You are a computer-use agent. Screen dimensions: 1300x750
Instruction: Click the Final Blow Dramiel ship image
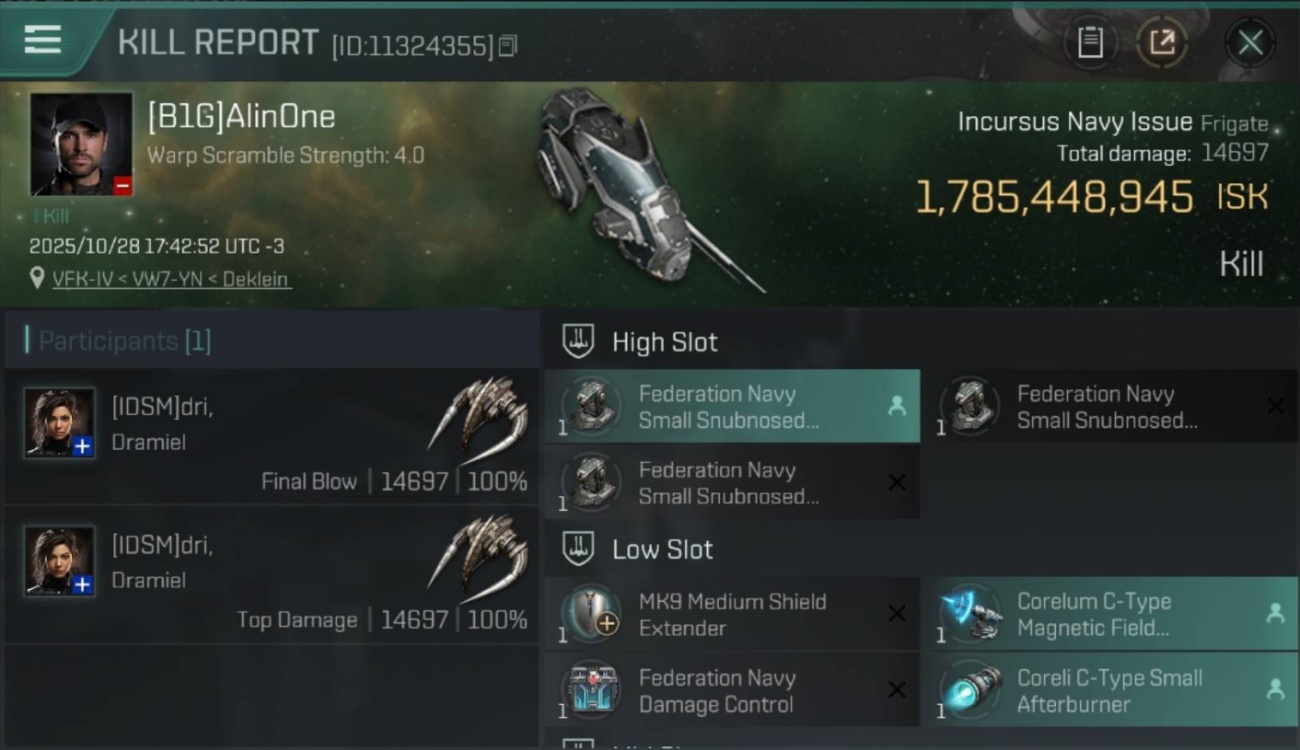(479, 420)
